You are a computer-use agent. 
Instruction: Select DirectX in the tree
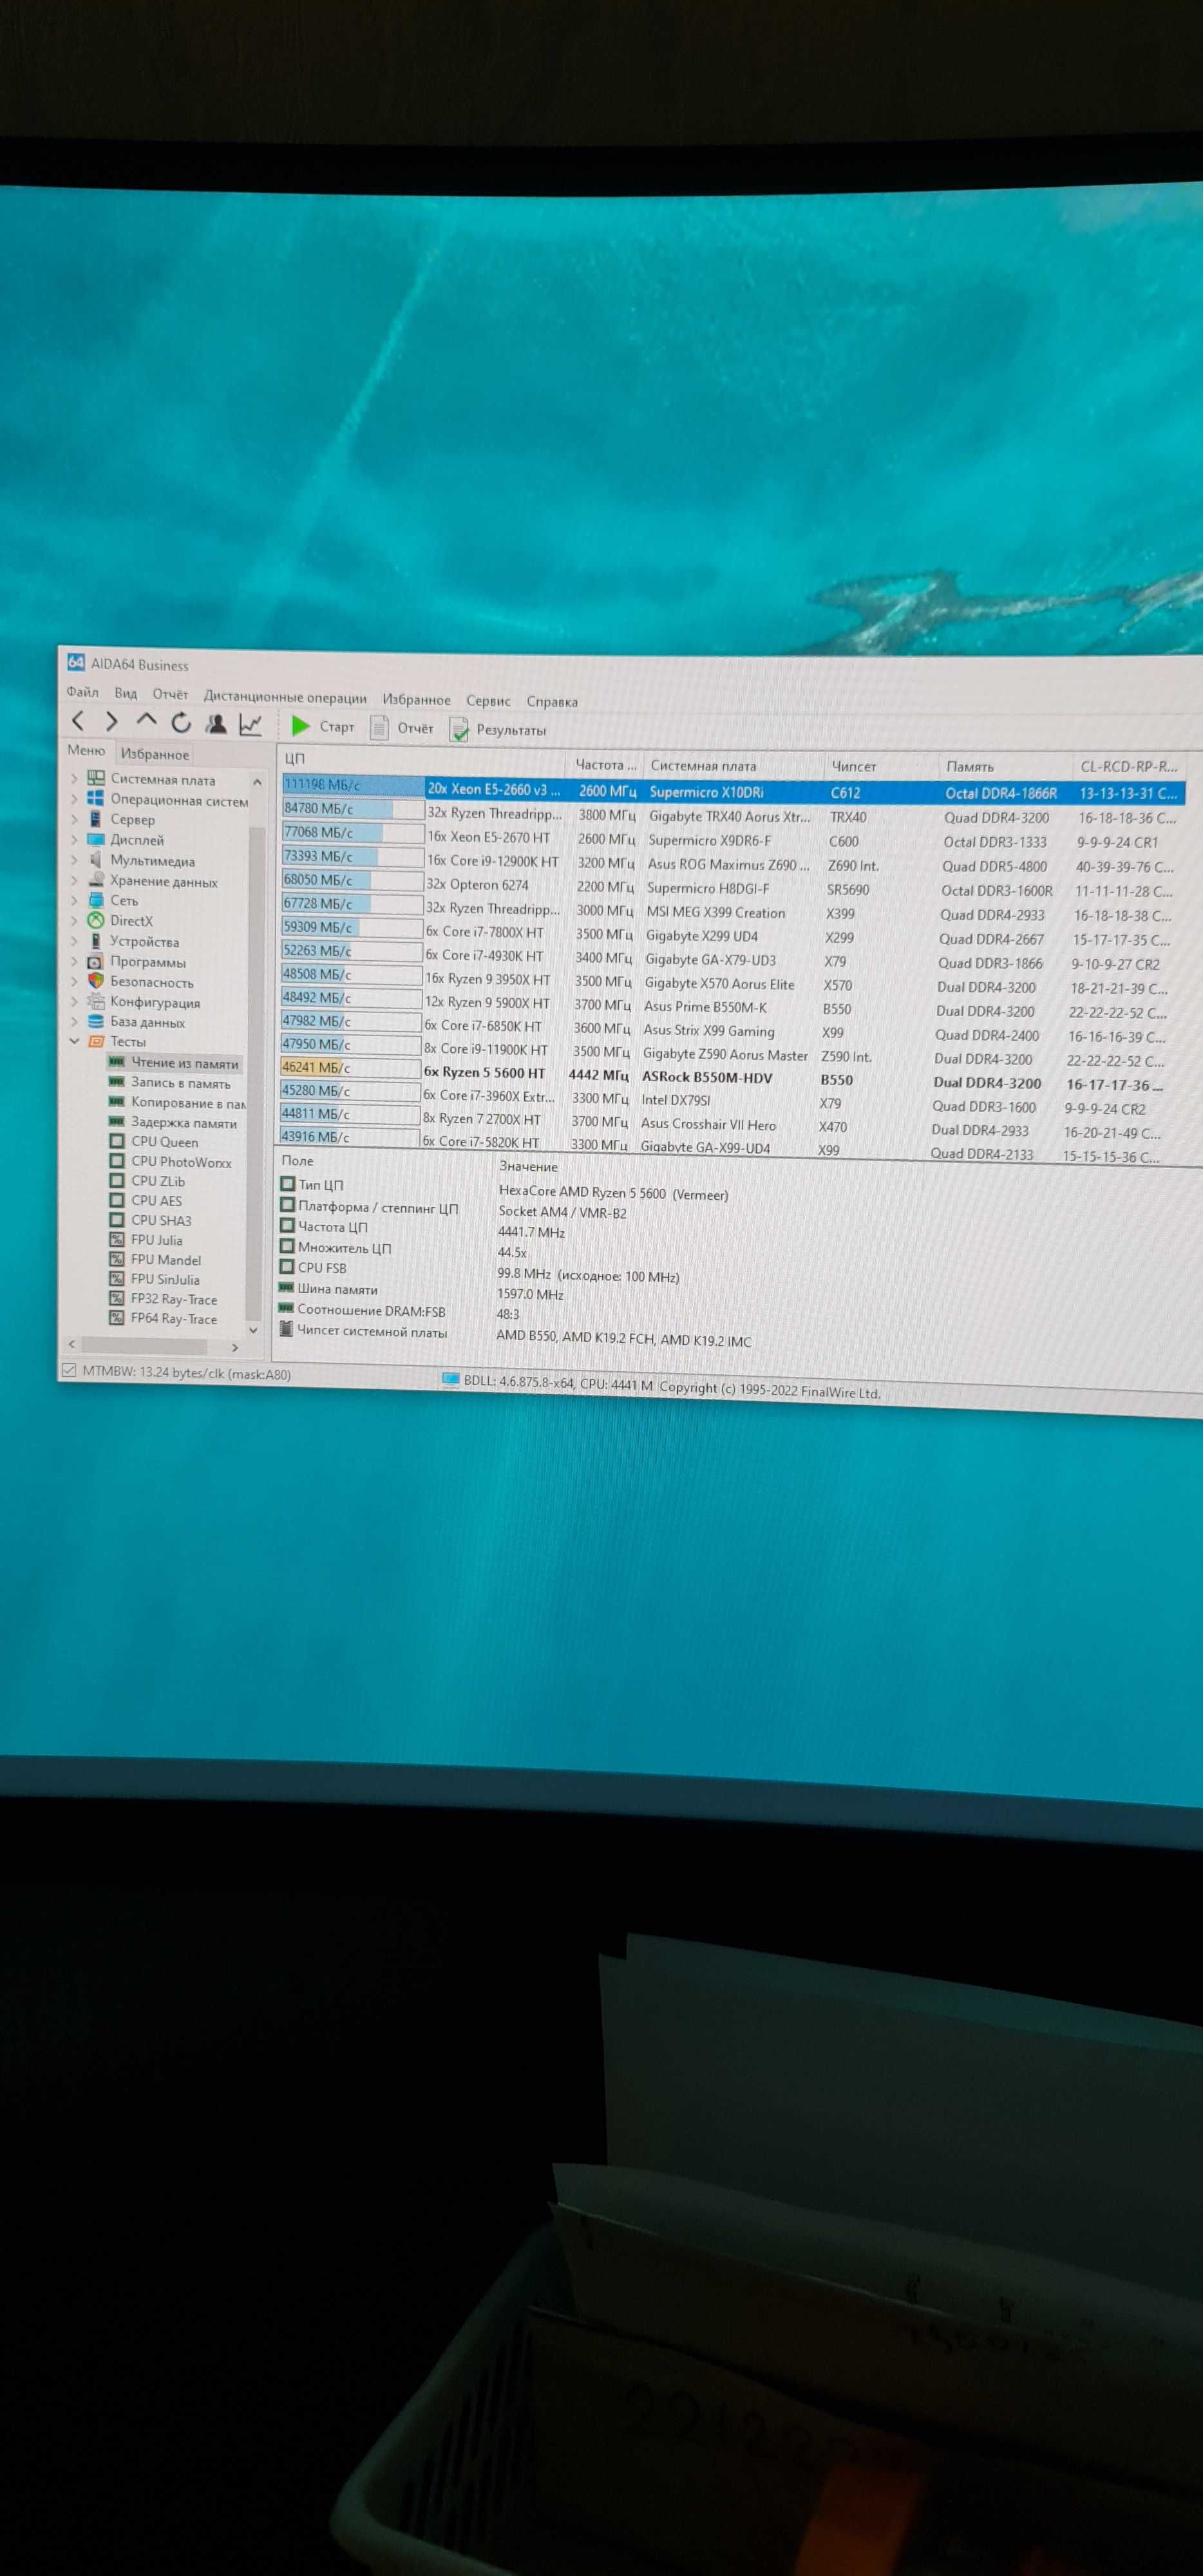[x=131, y=921]
